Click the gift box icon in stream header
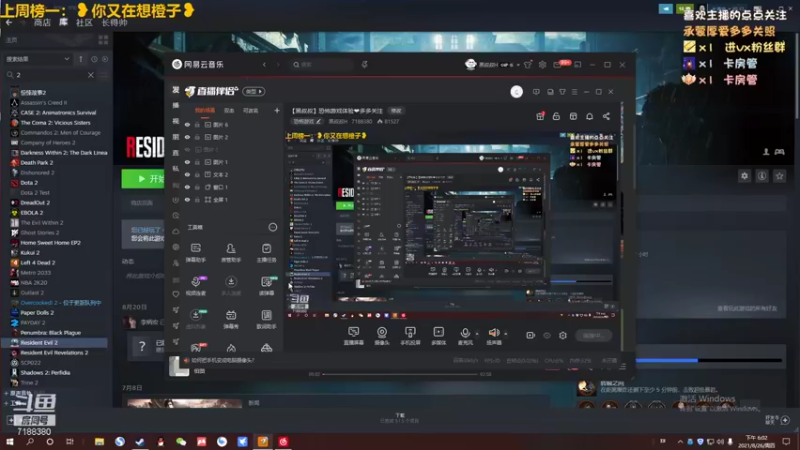The height and width of the screenshot is (450, 800). (540, 116)
